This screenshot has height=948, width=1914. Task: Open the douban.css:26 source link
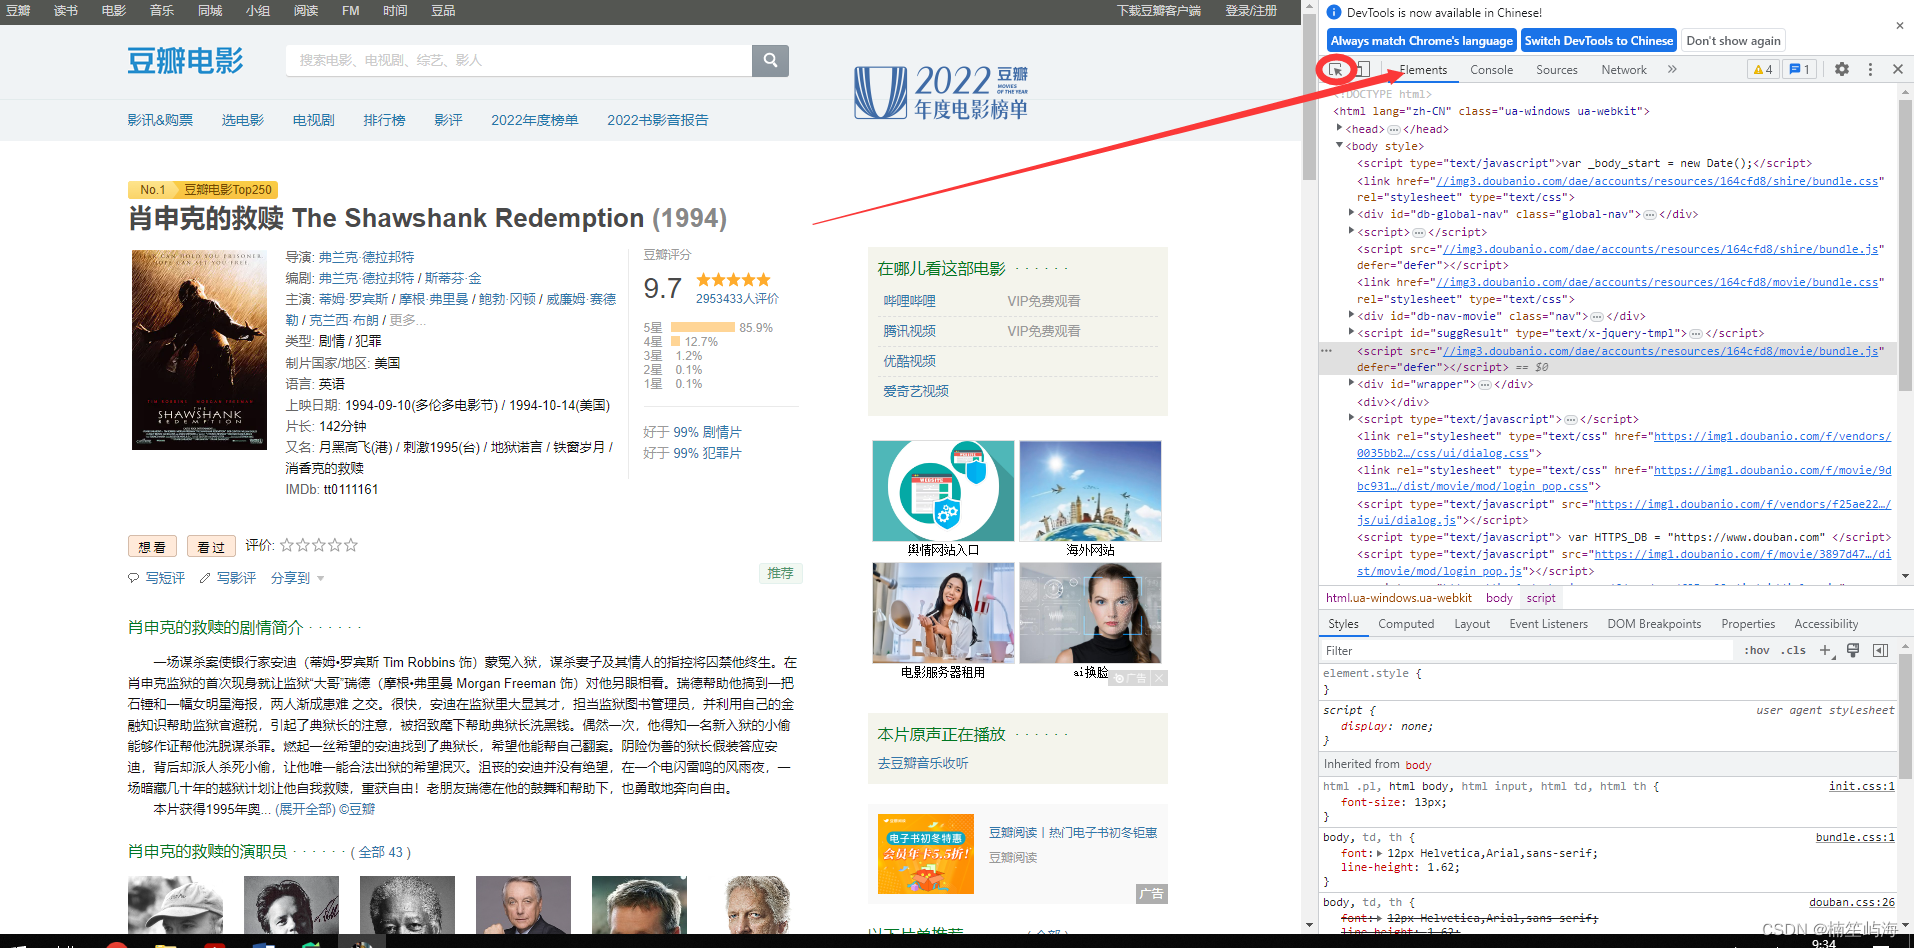pyautogui.click(x=1851, y=902)
